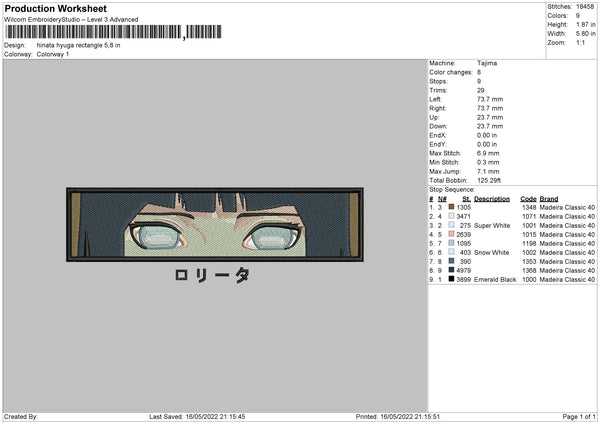Click the 'Page 1 of 1' footer

click(x=579, y=417)
